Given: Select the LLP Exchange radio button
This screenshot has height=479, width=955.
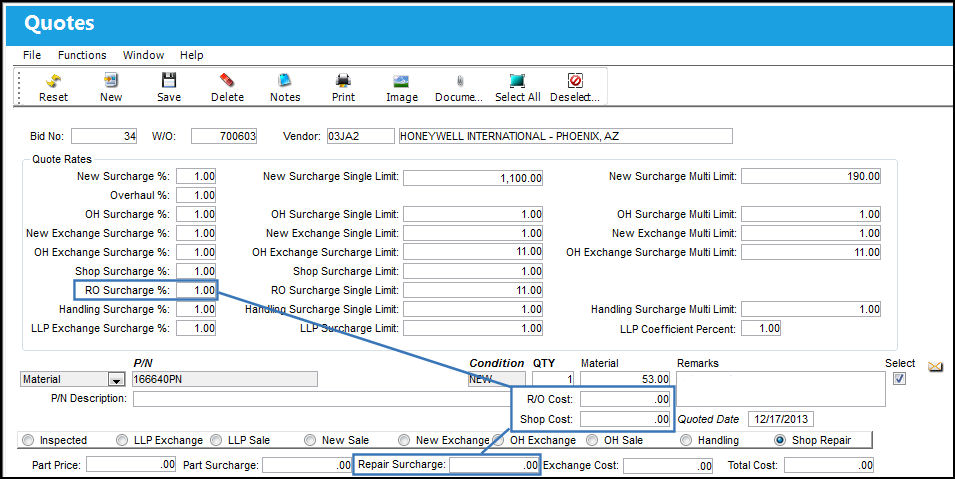Looking at the screenshot, I should tap(122, 440).
